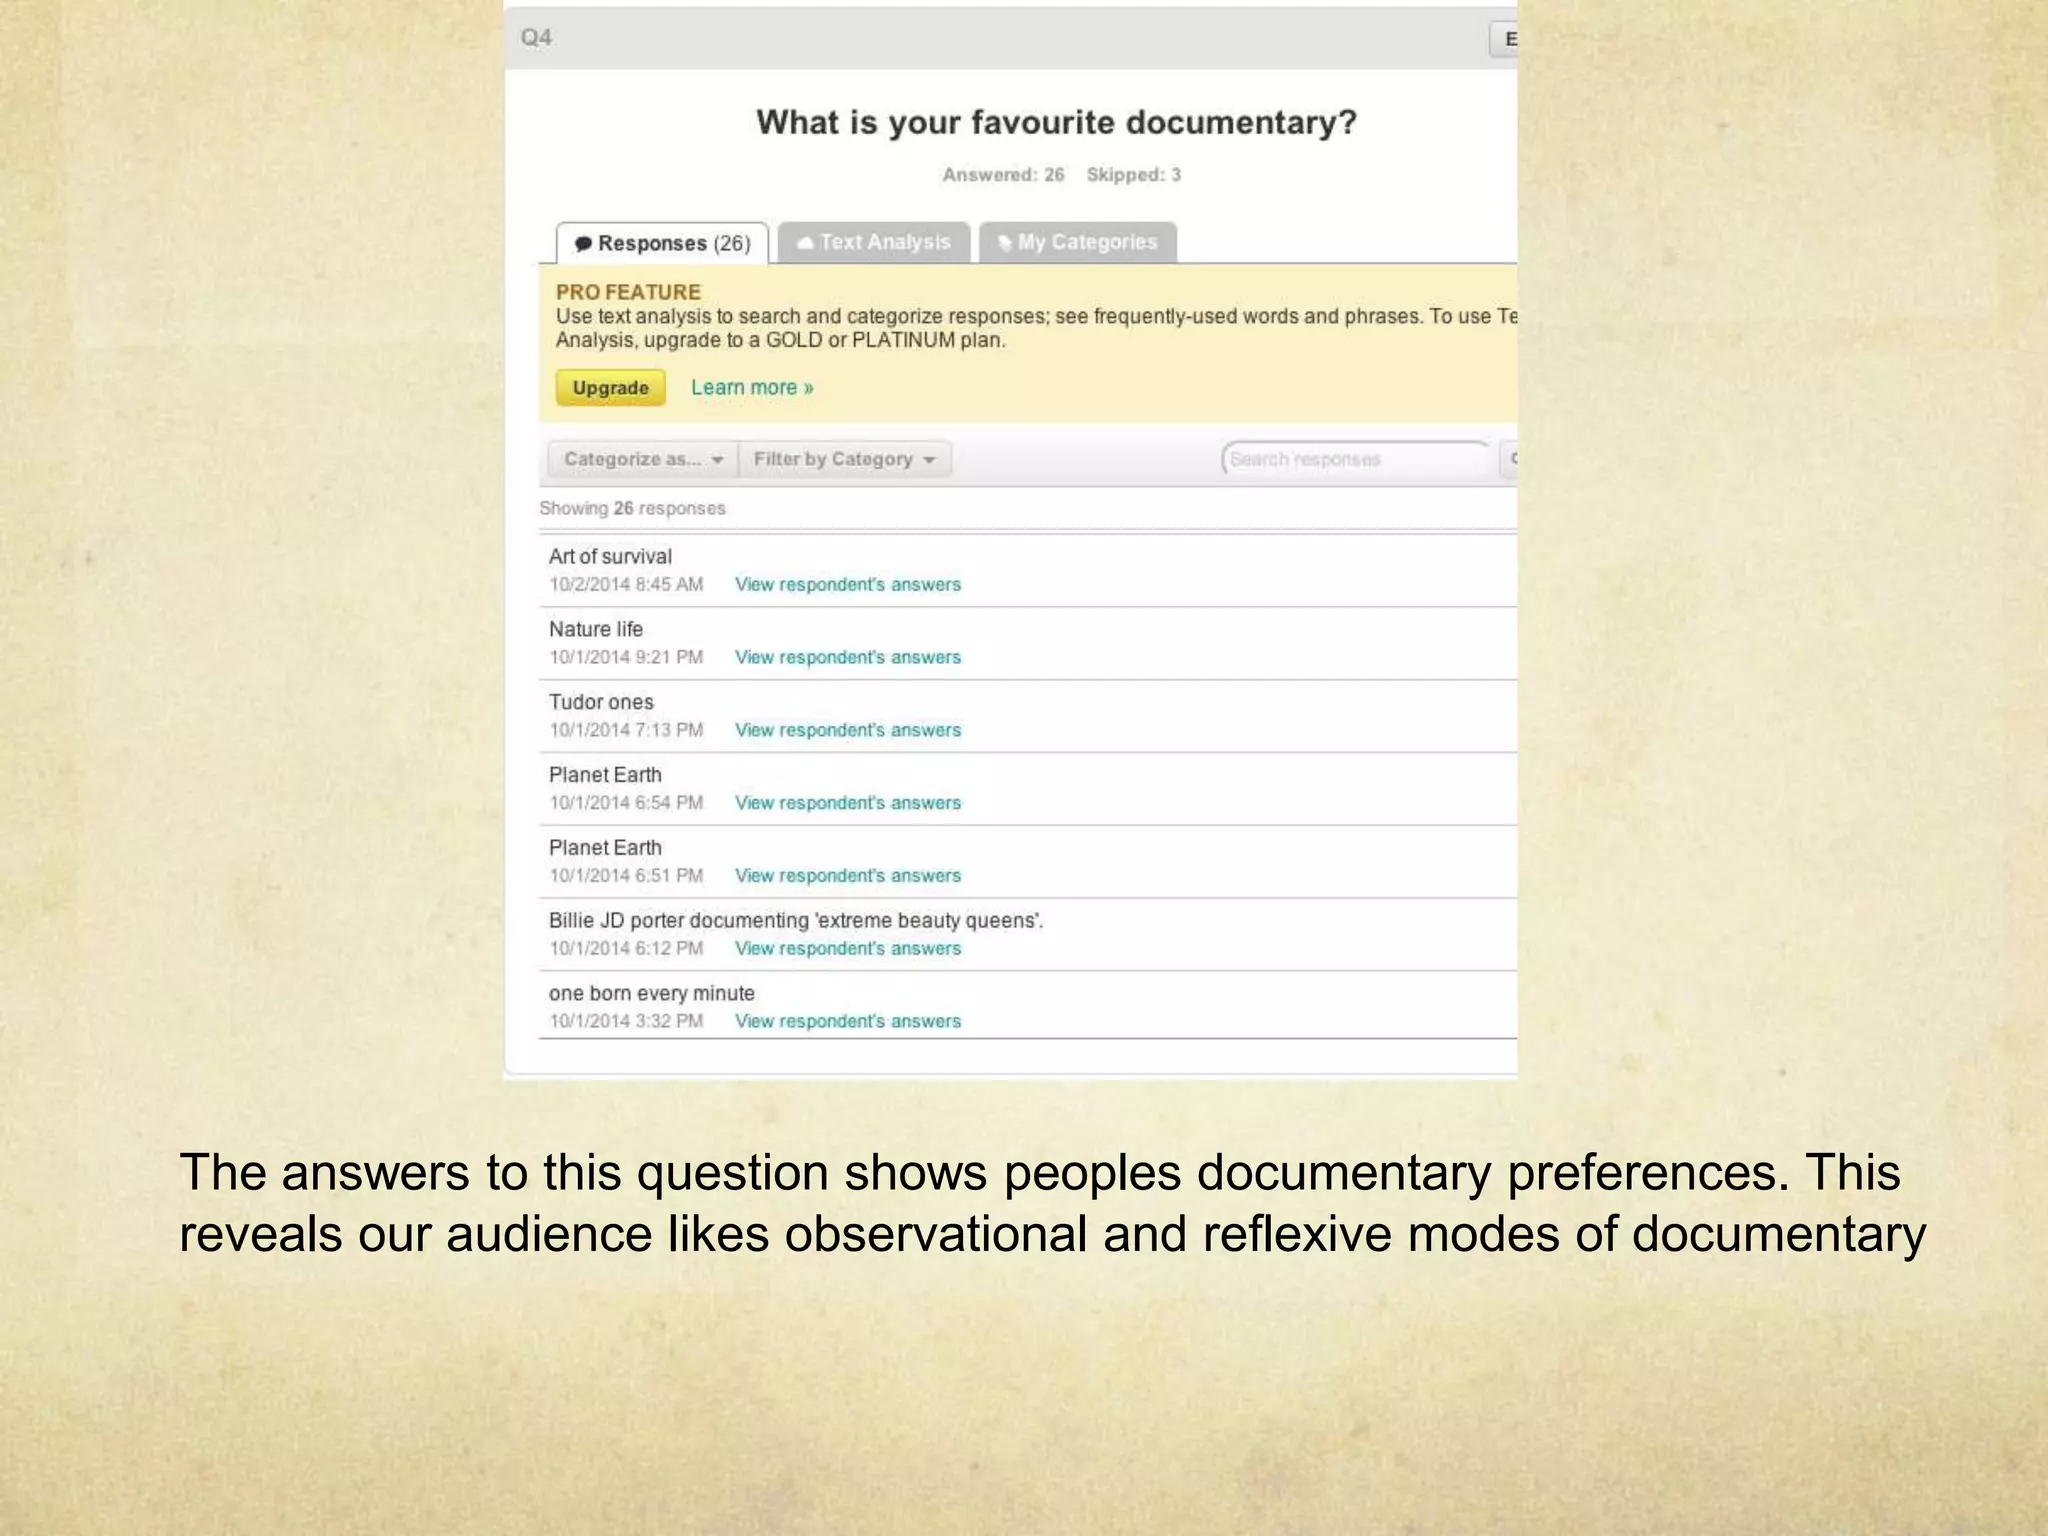Select the Billie JD porter response text
2048x1536 pixels.
point(796,921)
